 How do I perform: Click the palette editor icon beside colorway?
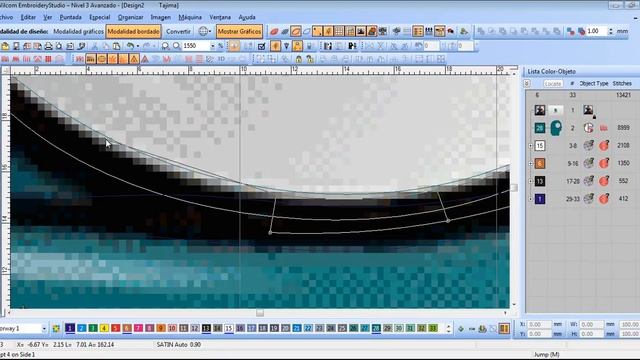56,329
